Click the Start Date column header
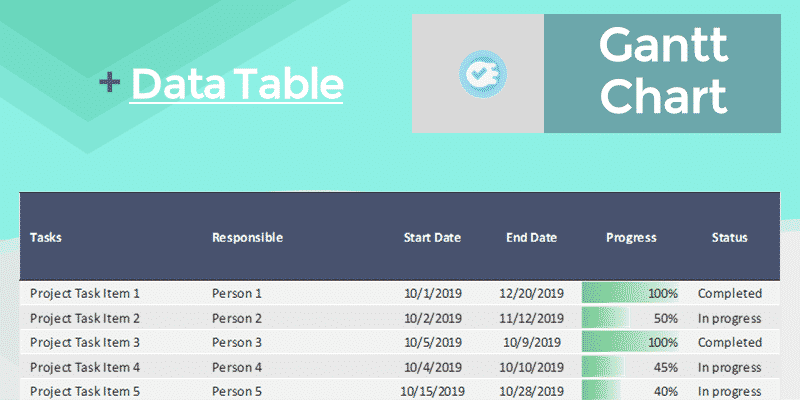 pos(432,238)
